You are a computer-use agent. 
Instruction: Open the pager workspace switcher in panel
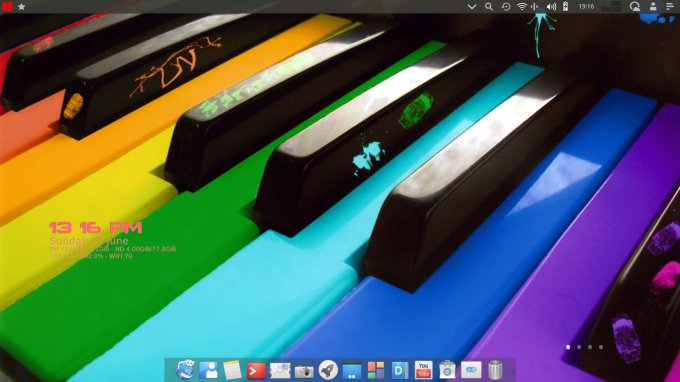point(611,7)
